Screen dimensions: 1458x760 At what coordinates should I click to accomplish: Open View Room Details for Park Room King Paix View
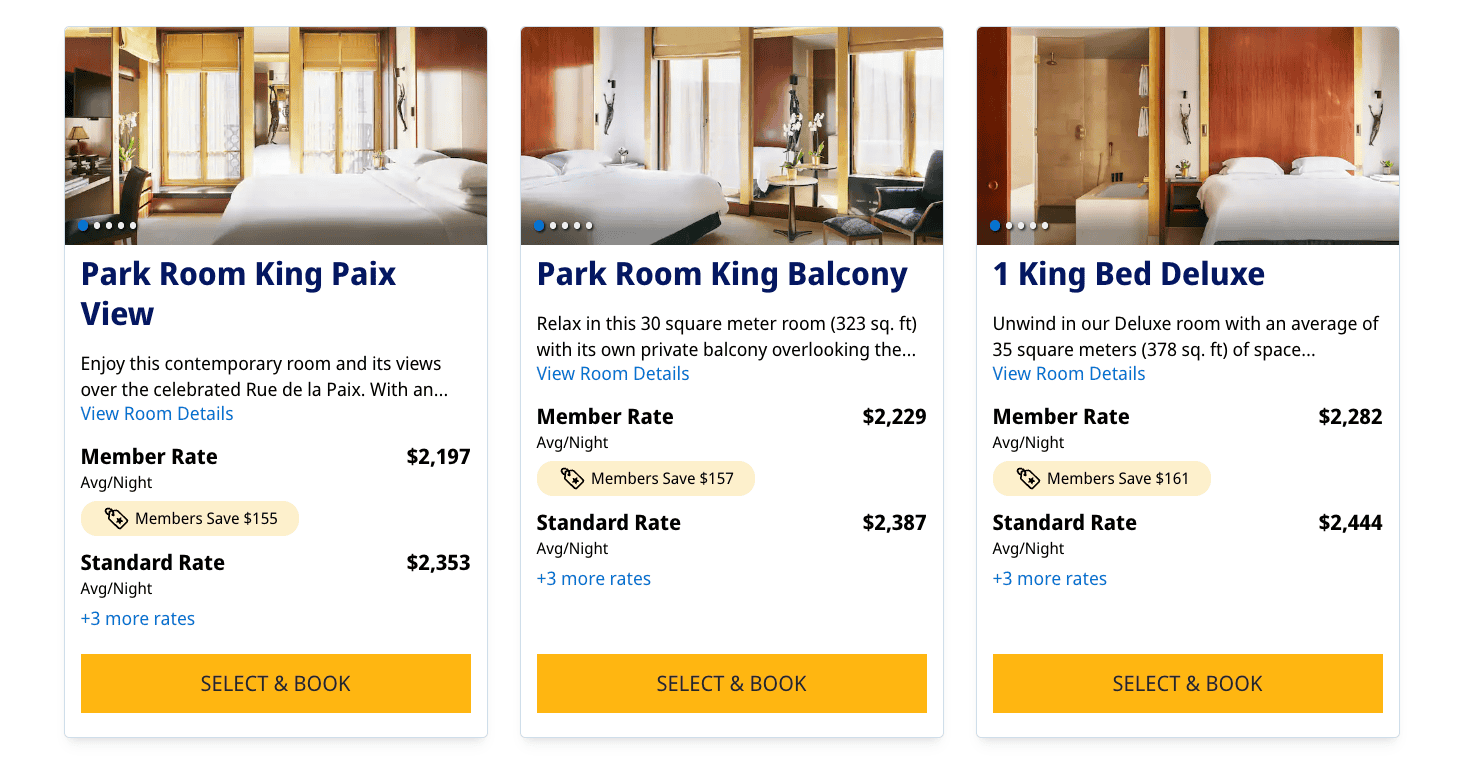[157, 413]
